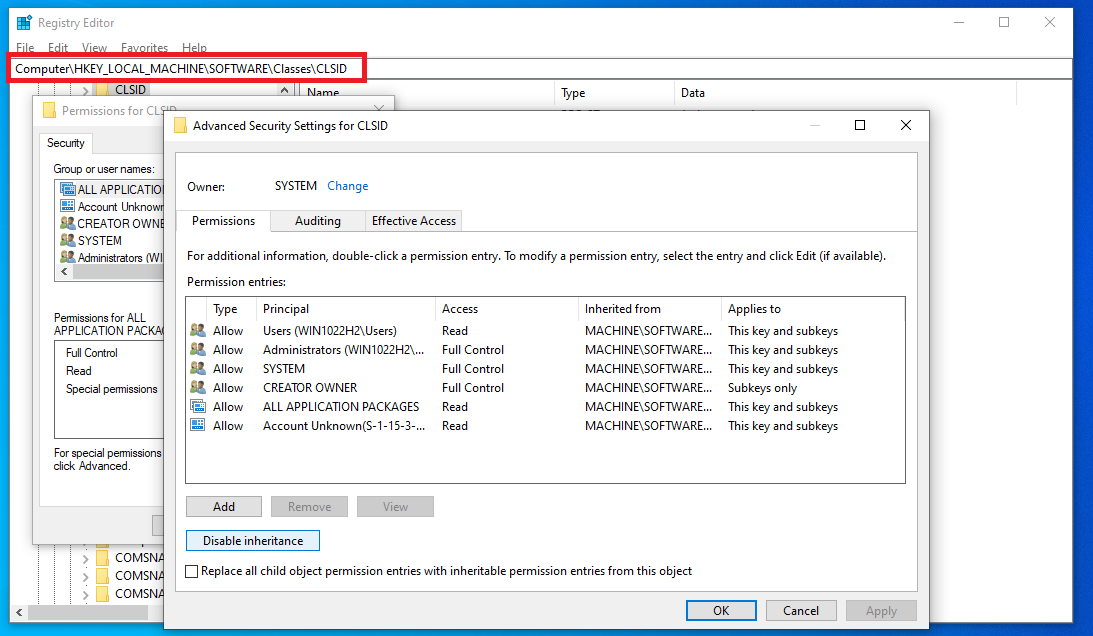Click the Remove button
The image size is (1093, 636).
[309, 507]
